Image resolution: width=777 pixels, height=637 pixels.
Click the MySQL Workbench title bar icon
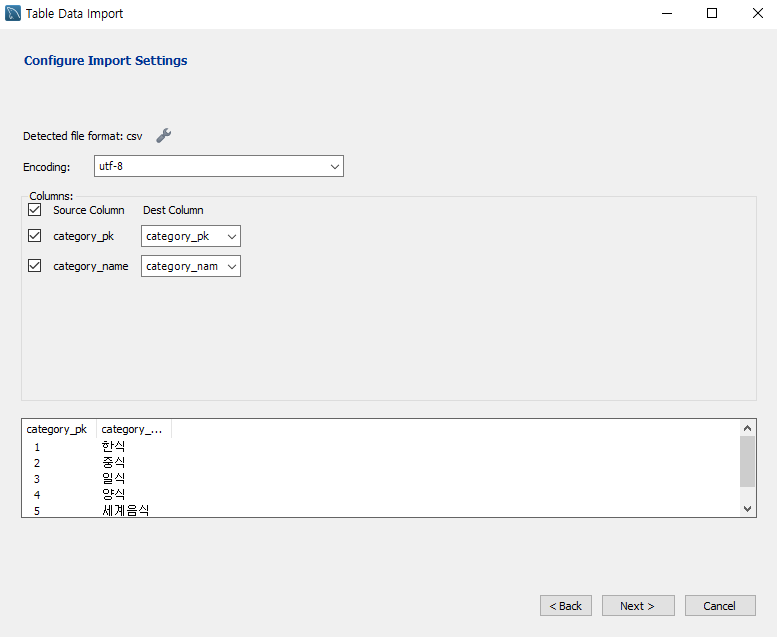point(13,13)
